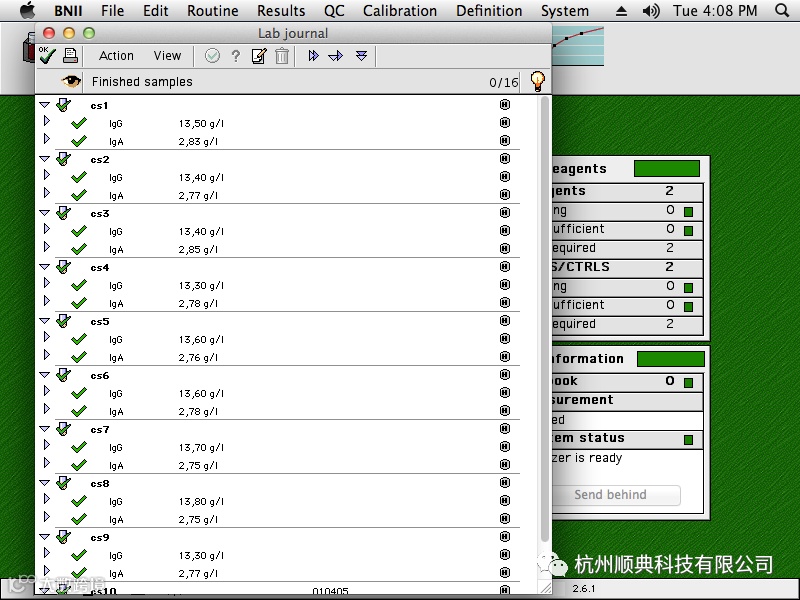Click the status icon on cs5 row

click(x=505, y=320)
